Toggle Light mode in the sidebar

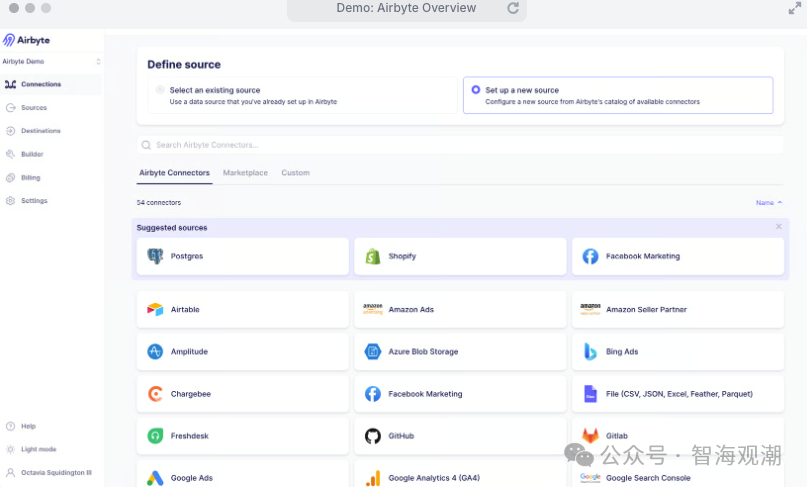click(x=31, y=449)
